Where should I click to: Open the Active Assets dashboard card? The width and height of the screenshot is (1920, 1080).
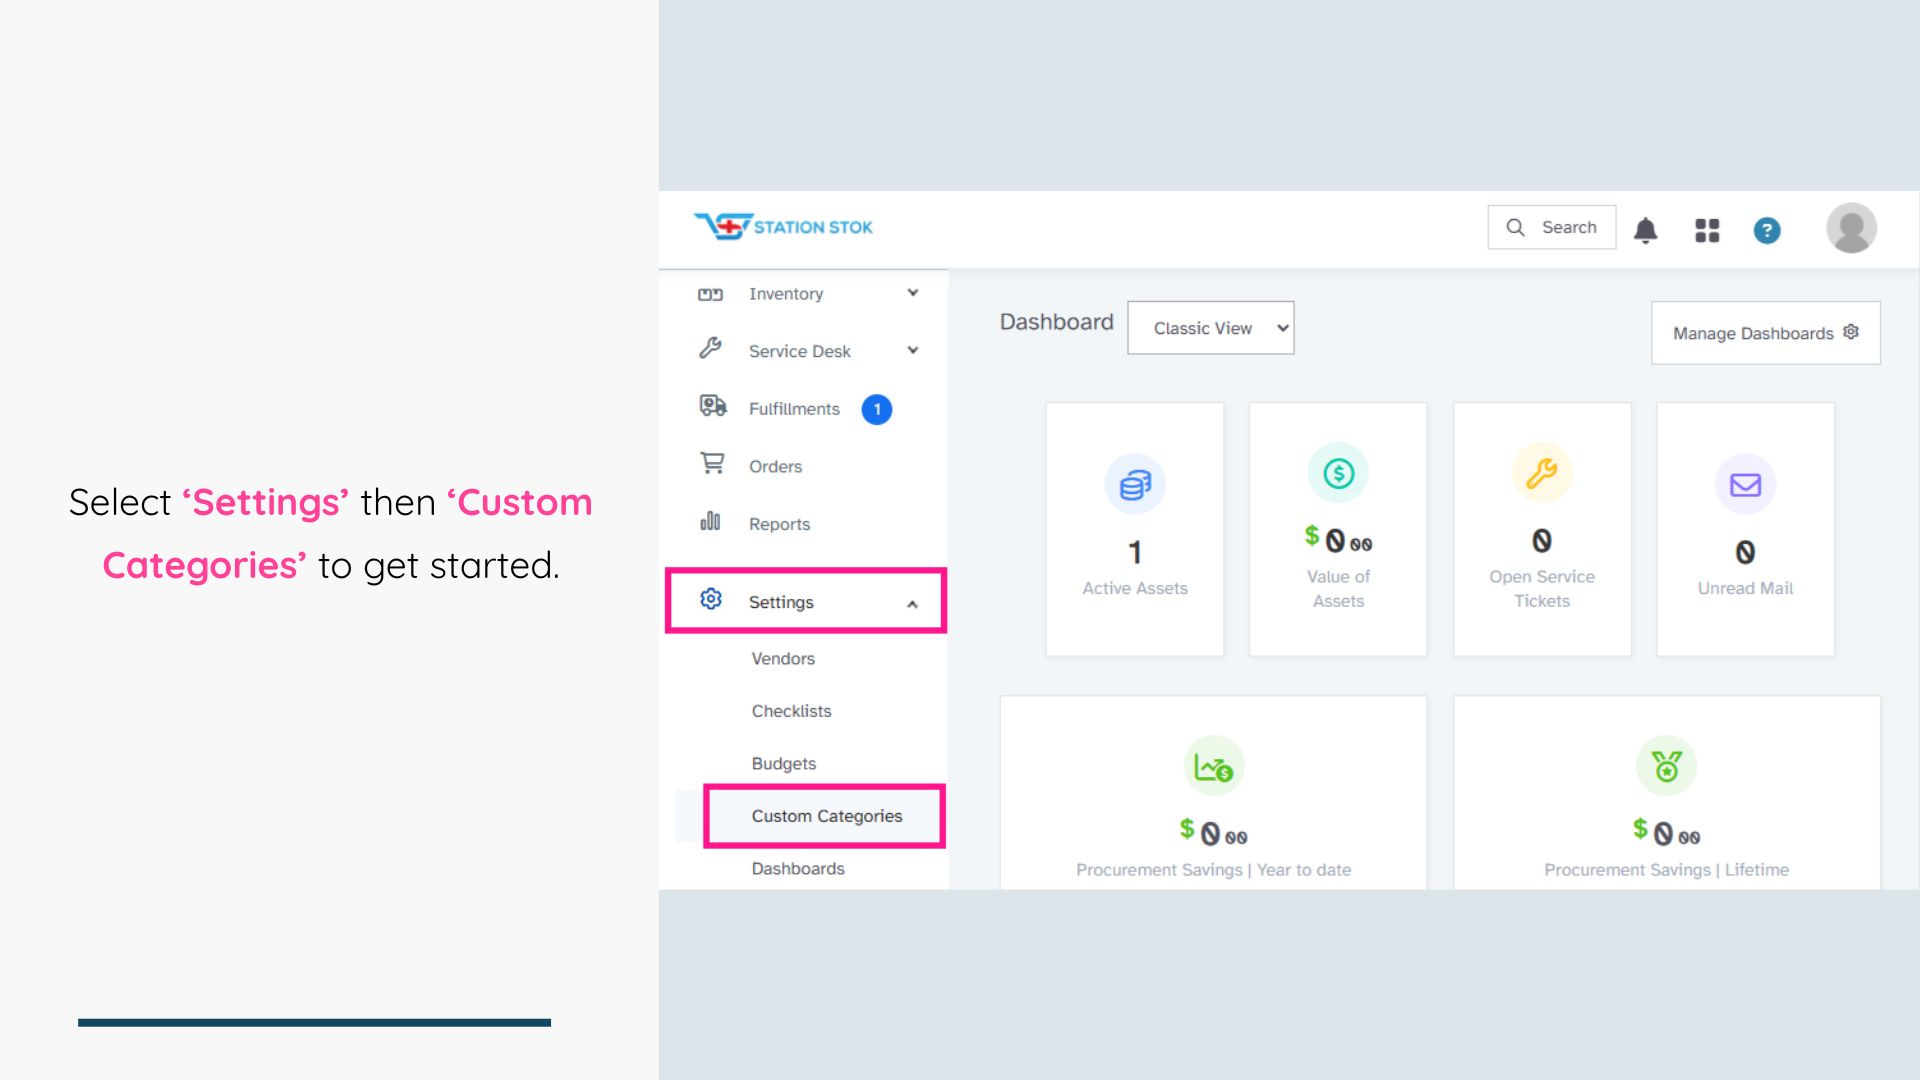(1134, 530)
